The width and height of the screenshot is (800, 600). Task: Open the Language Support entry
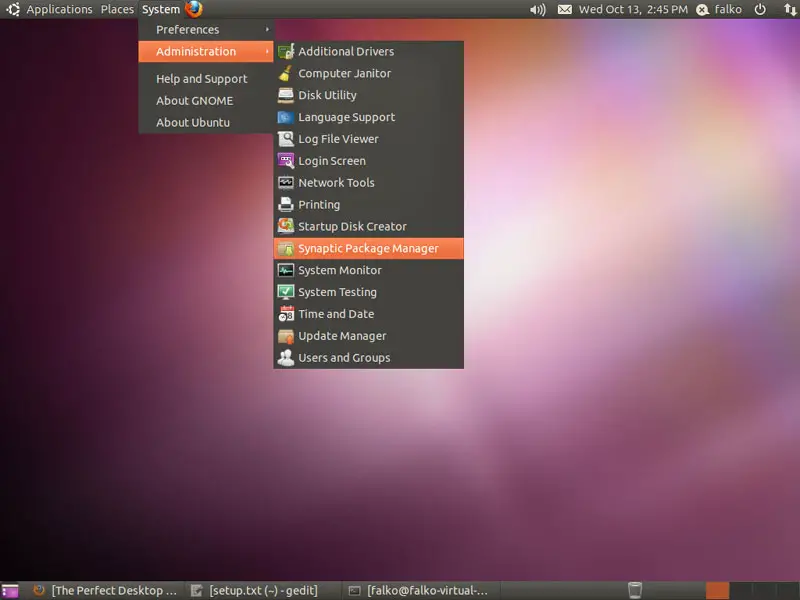point(368,117)
